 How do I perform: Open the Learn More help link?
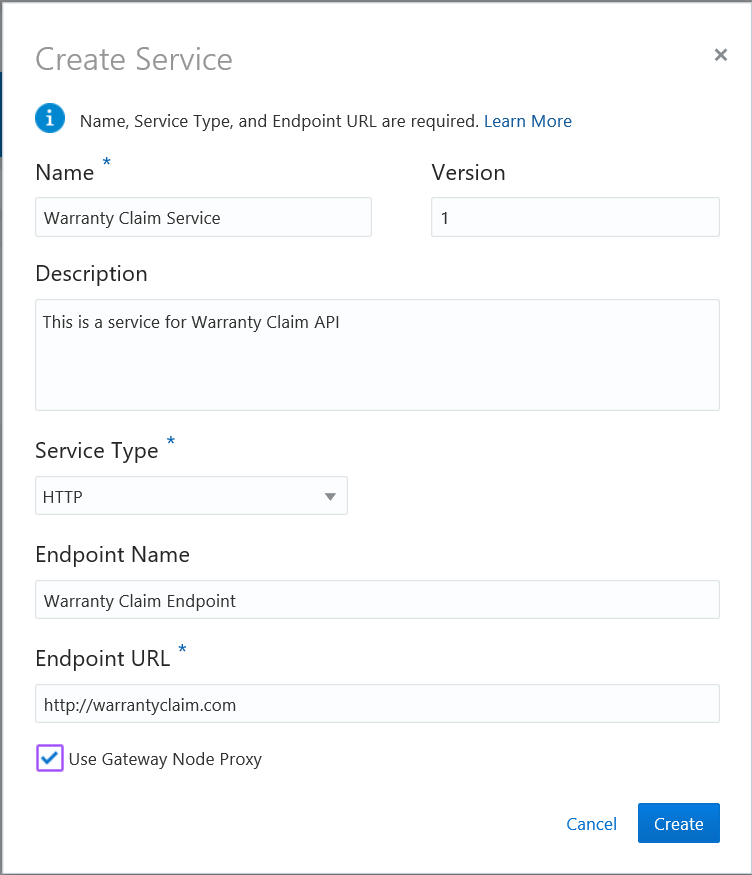click(527, 121)
